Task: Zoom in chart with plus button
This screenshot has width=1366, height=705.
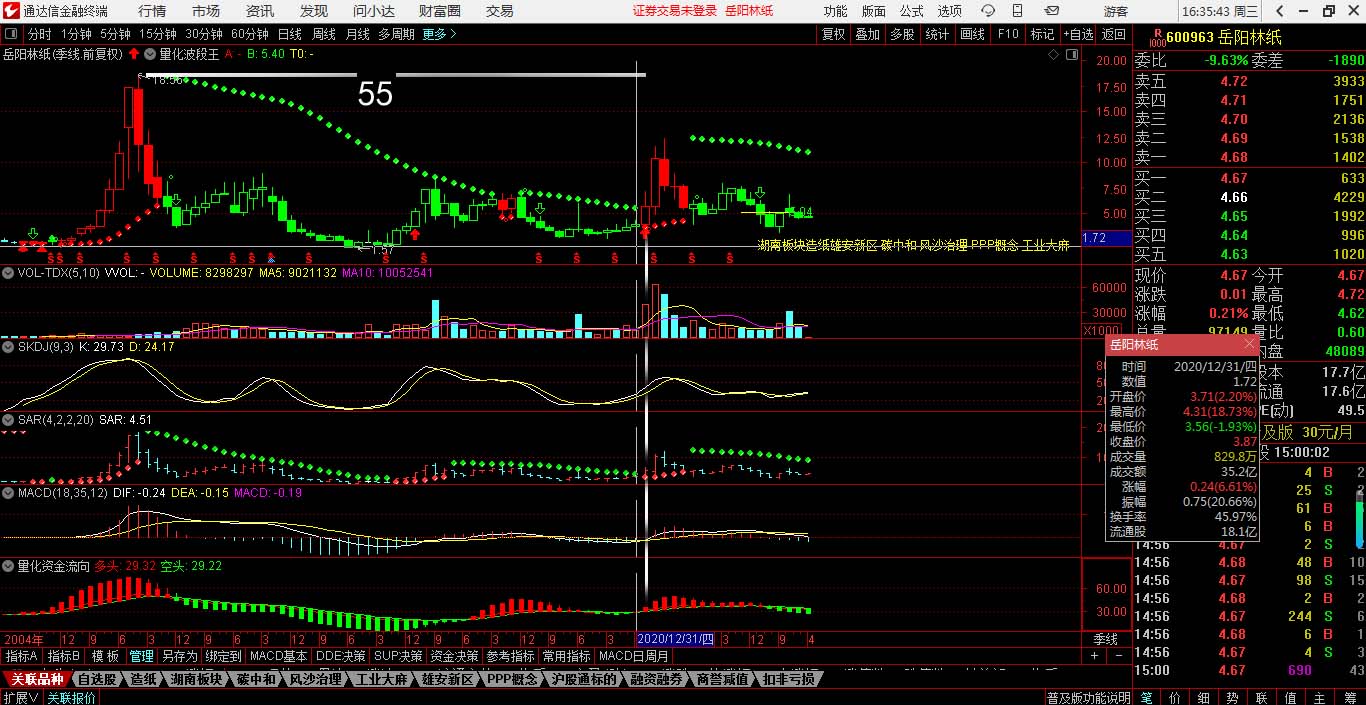Action: tap(1094, 656)
